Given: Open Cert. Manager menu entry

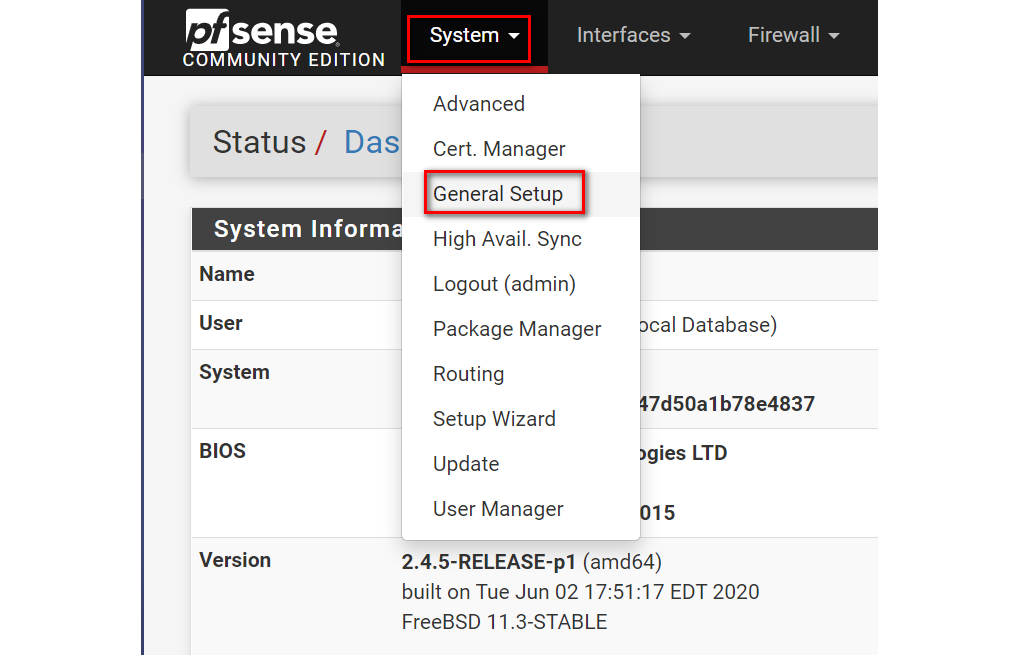Looking at the screenshot, I should point(499,149).
